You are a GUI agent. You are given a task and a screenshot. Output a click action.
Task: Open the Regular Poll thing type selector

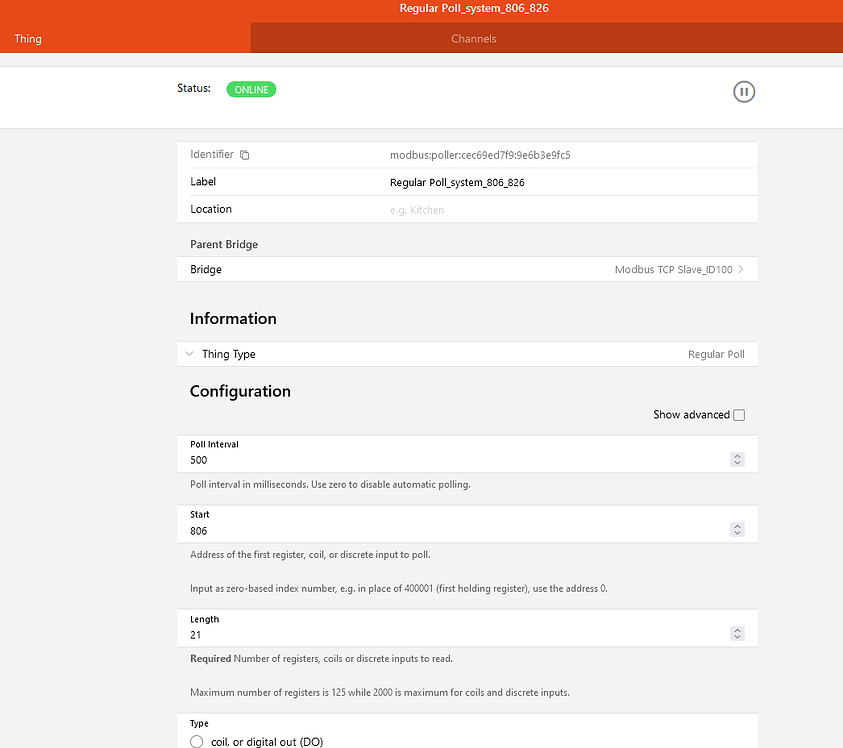tap(716, 353)
